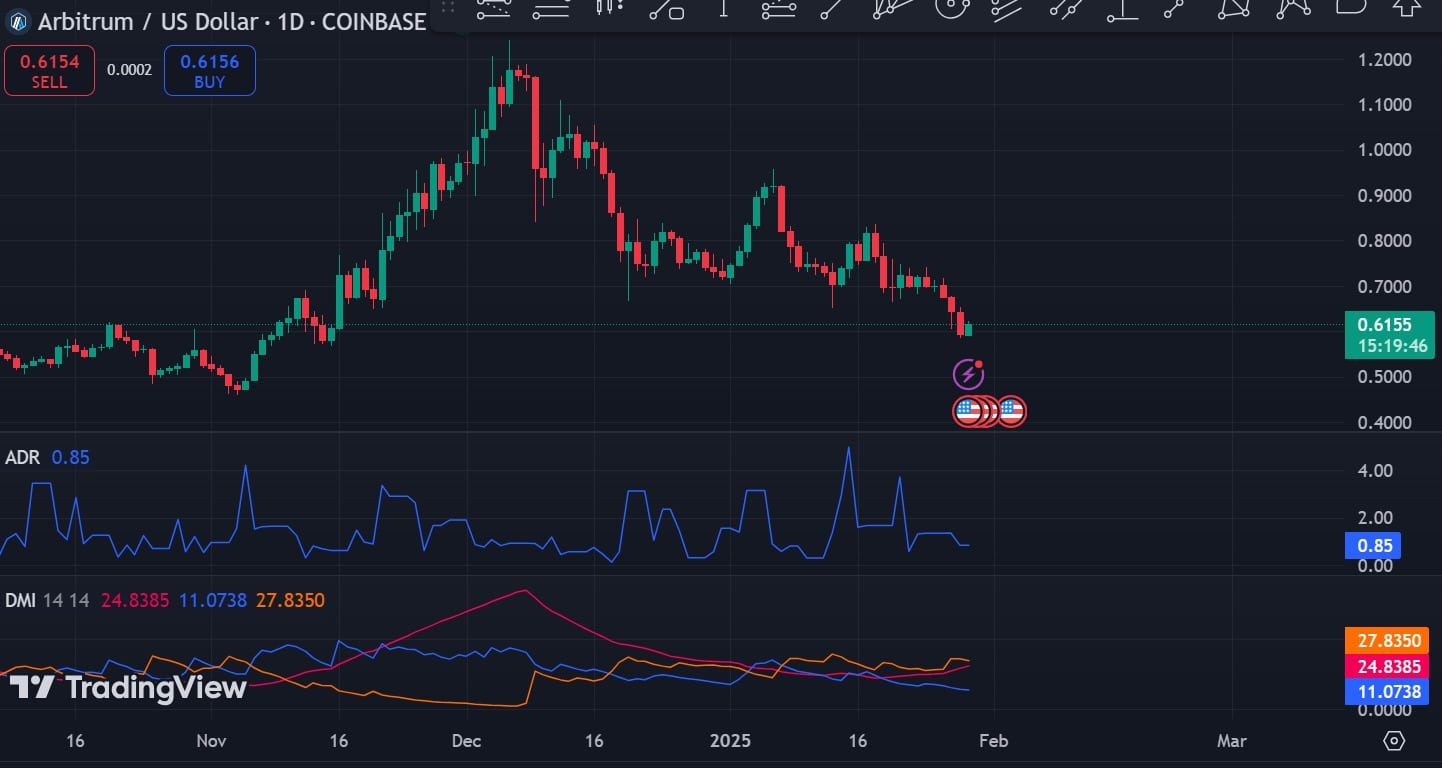Click the red SELL 0.6154 button
The width and height of the screenshot is (1442, 768).
49,71
